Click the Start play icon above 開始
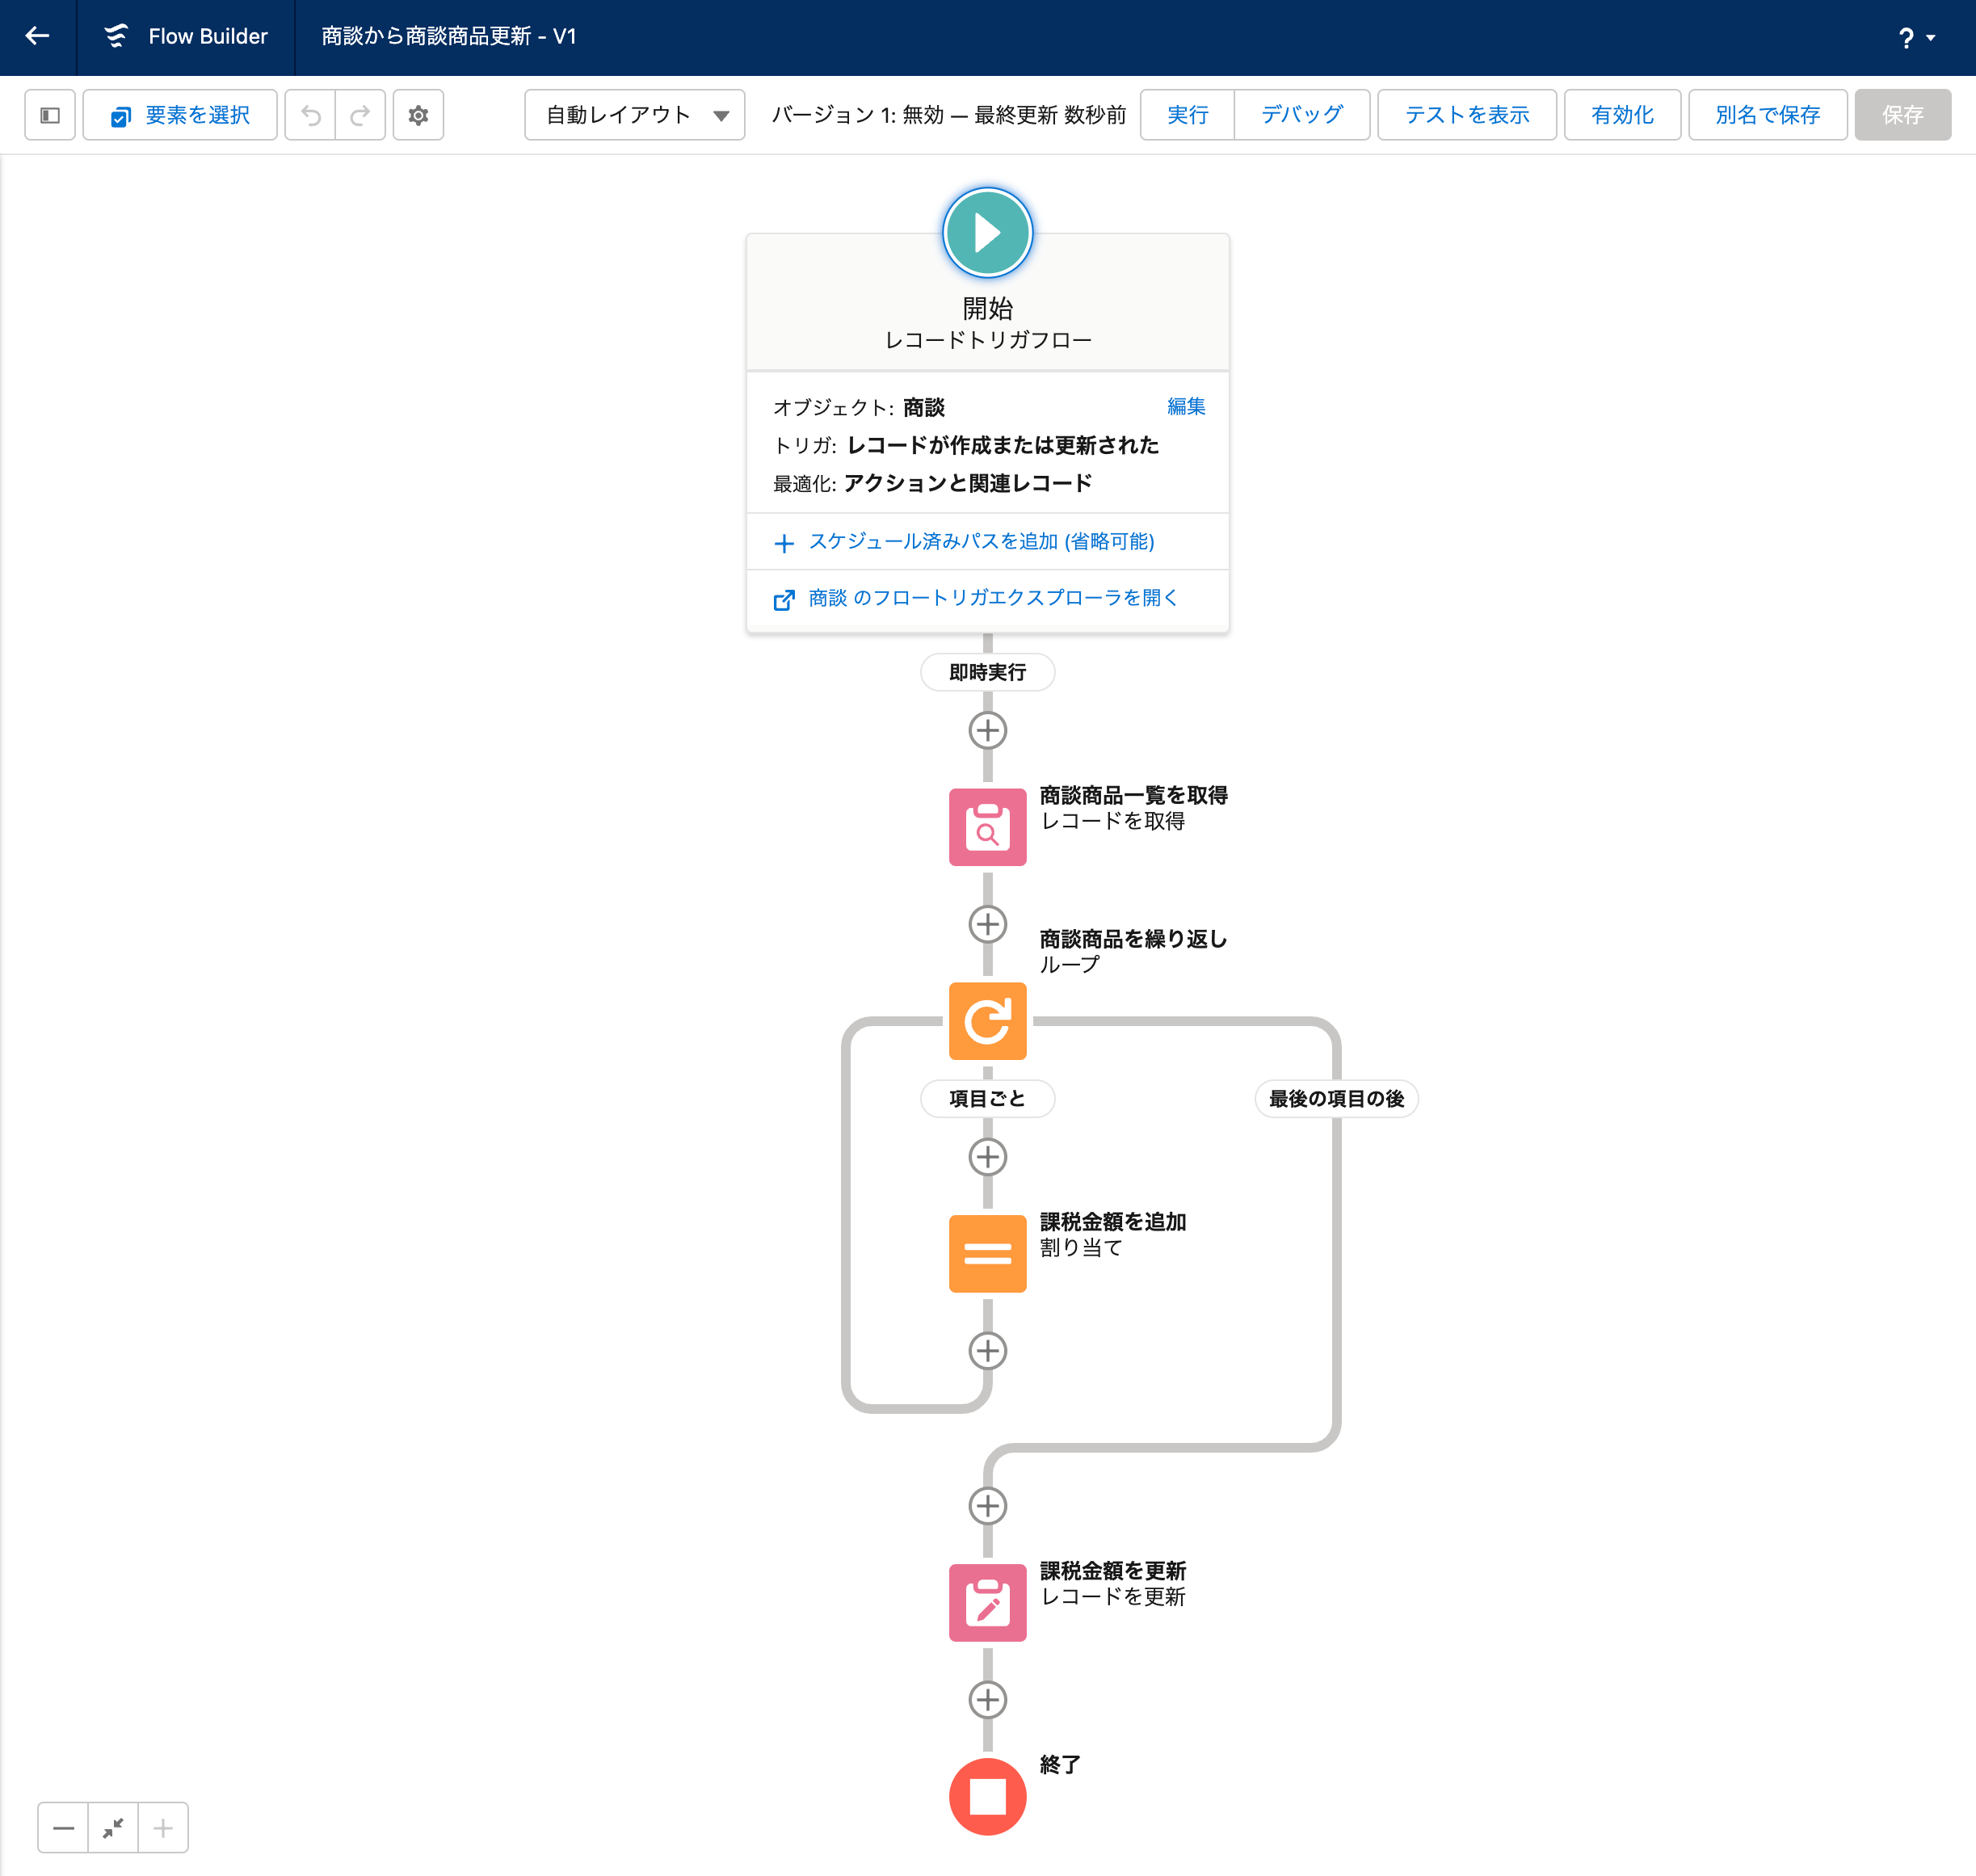1976x1876 pixels. point(987,232)
